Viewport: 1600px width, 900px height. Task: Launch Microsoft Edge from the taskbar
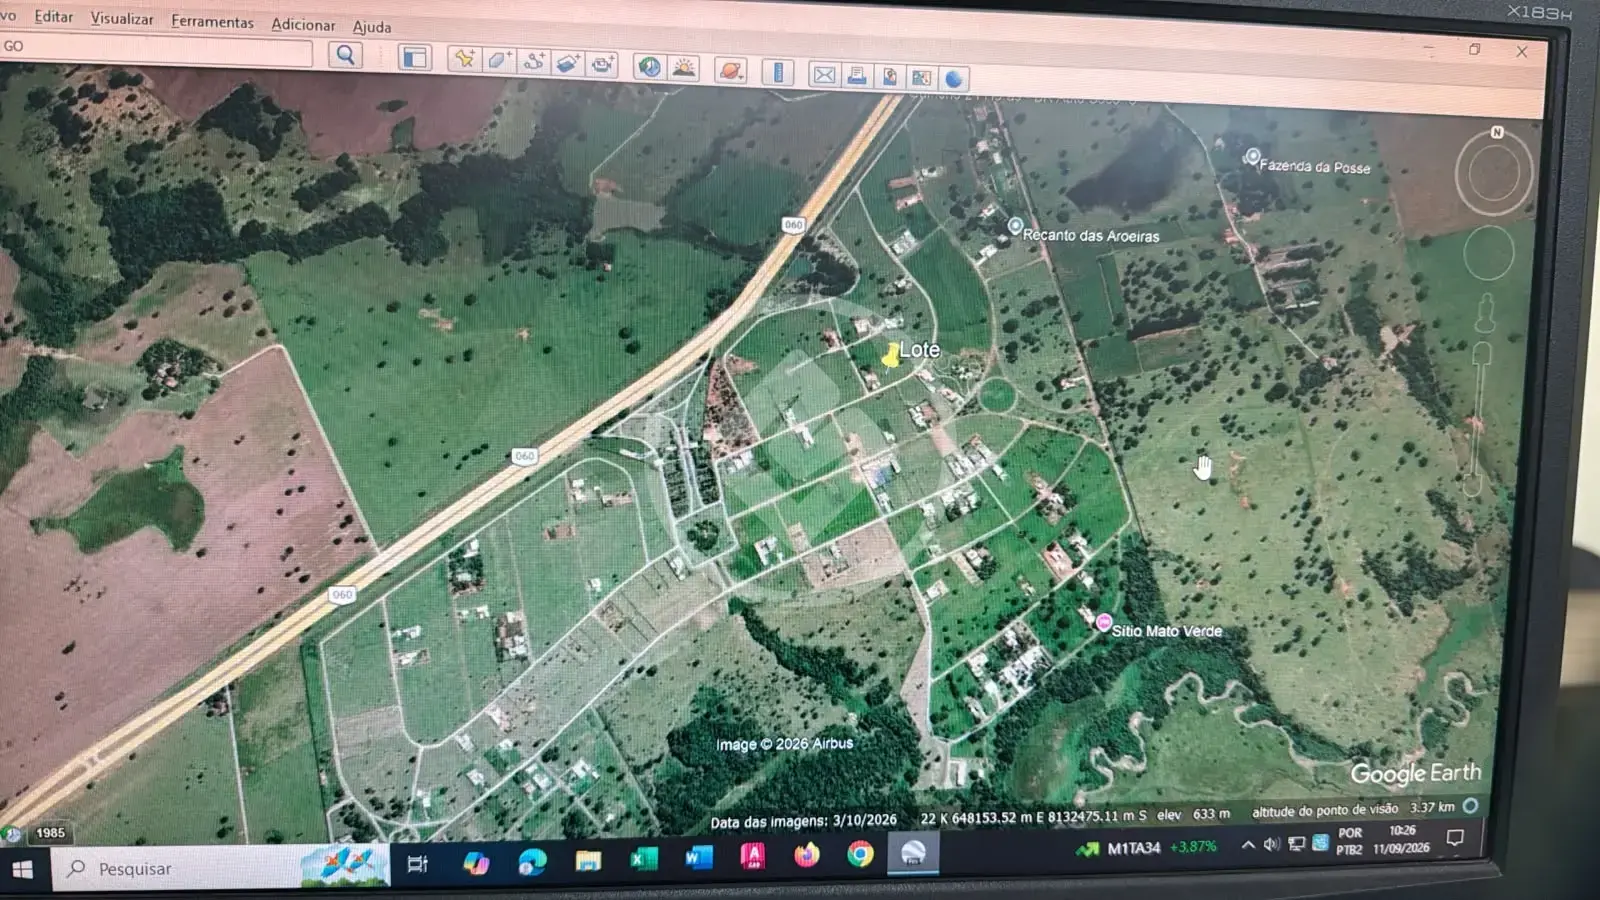[532, 861]
